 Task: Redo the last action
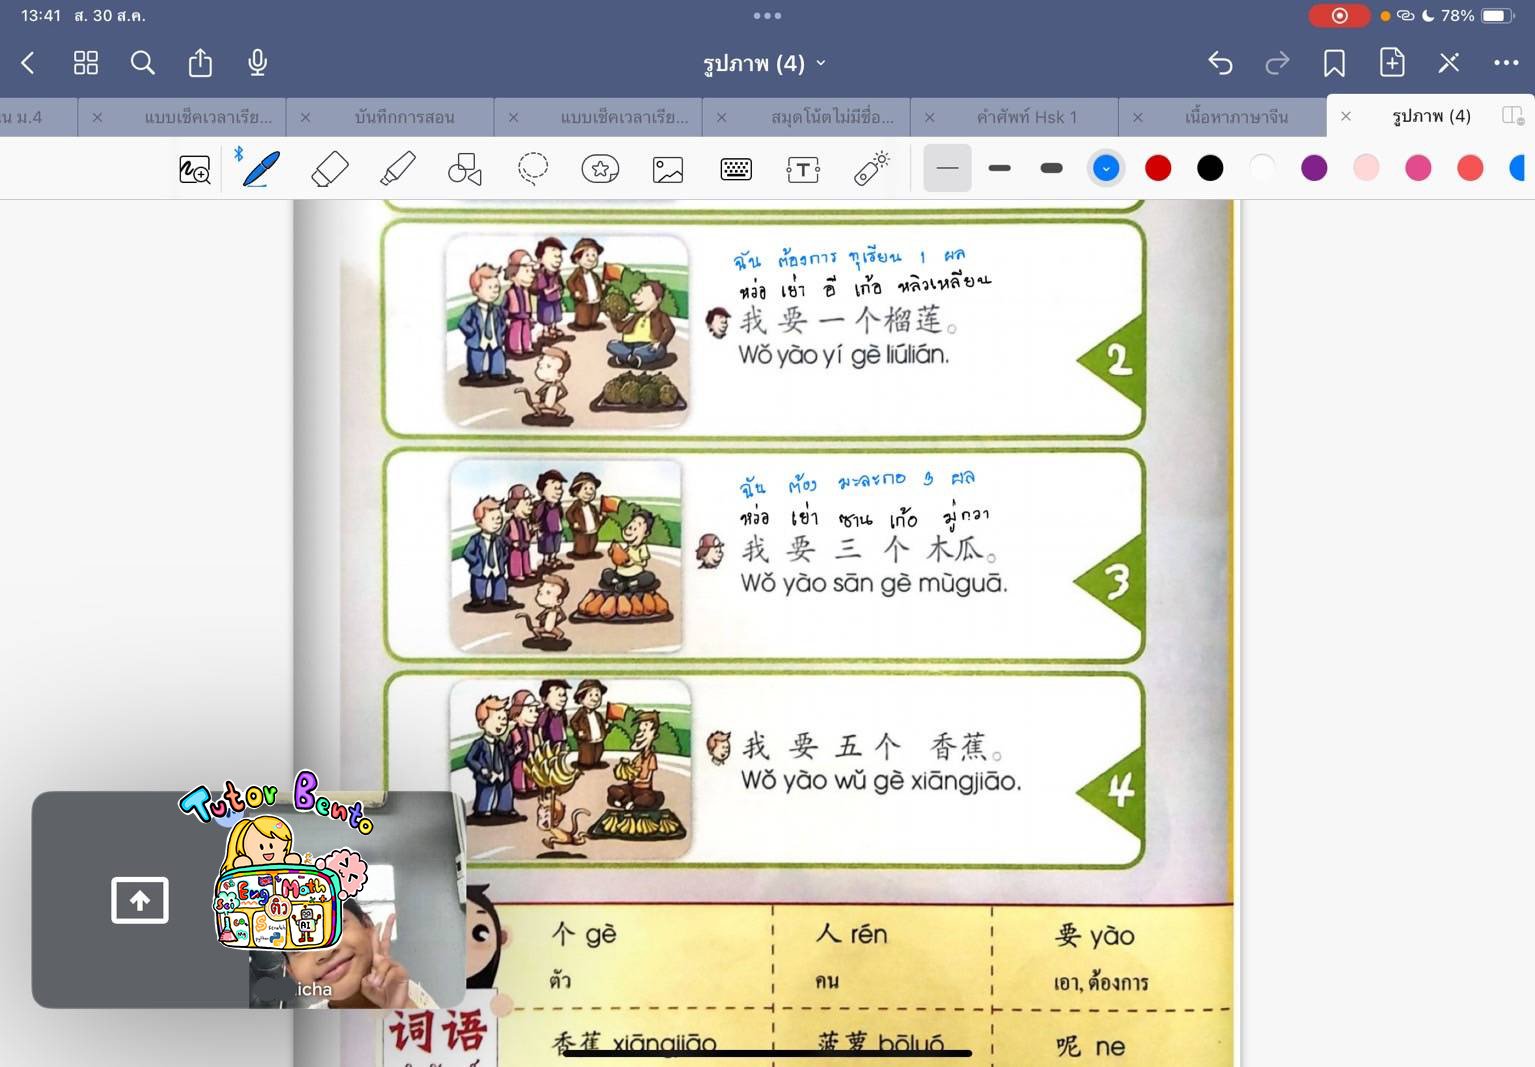pos(1277,63)
